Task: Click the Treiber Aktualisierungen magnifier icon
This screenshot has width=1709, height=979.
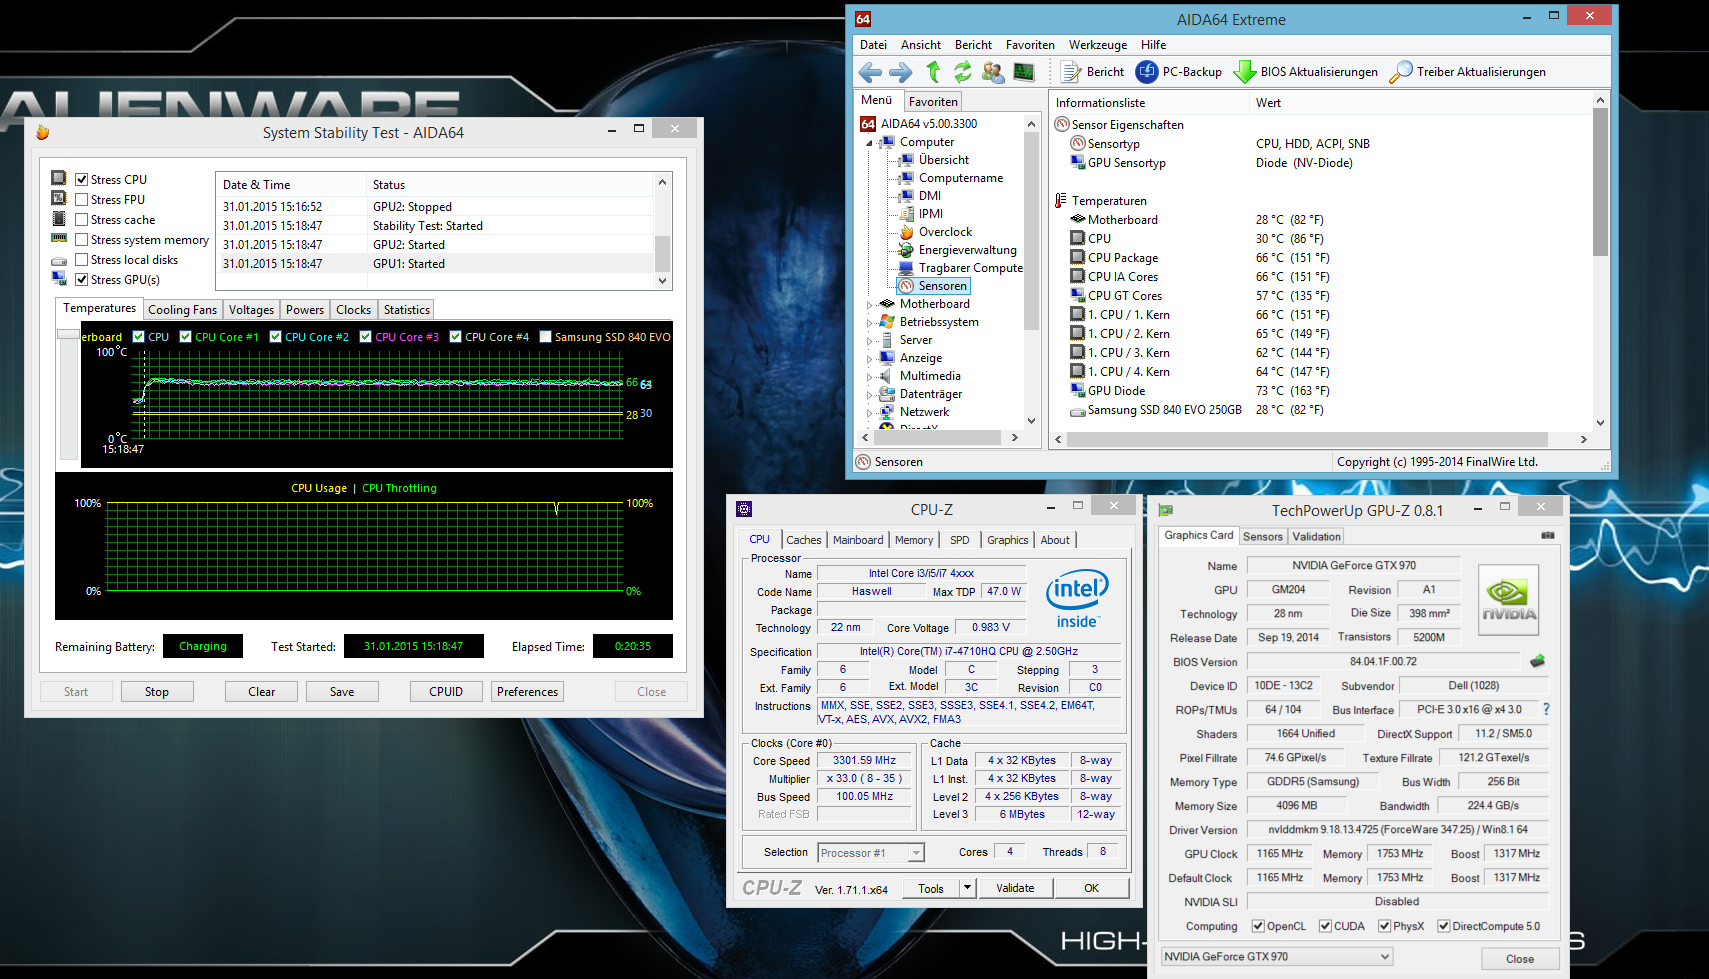Action: [1401, 72]
